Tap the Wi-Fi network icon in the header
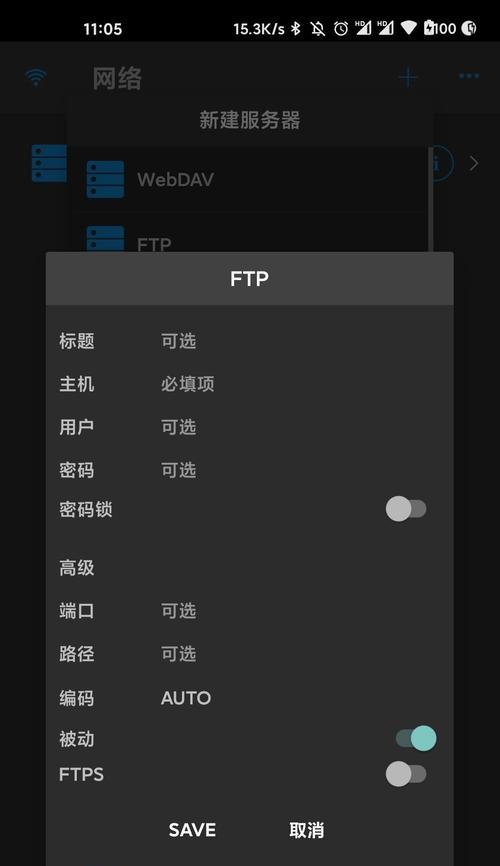The height and width of the screenshot is (866, 500). pyautogui.click(x=36, y=77)
